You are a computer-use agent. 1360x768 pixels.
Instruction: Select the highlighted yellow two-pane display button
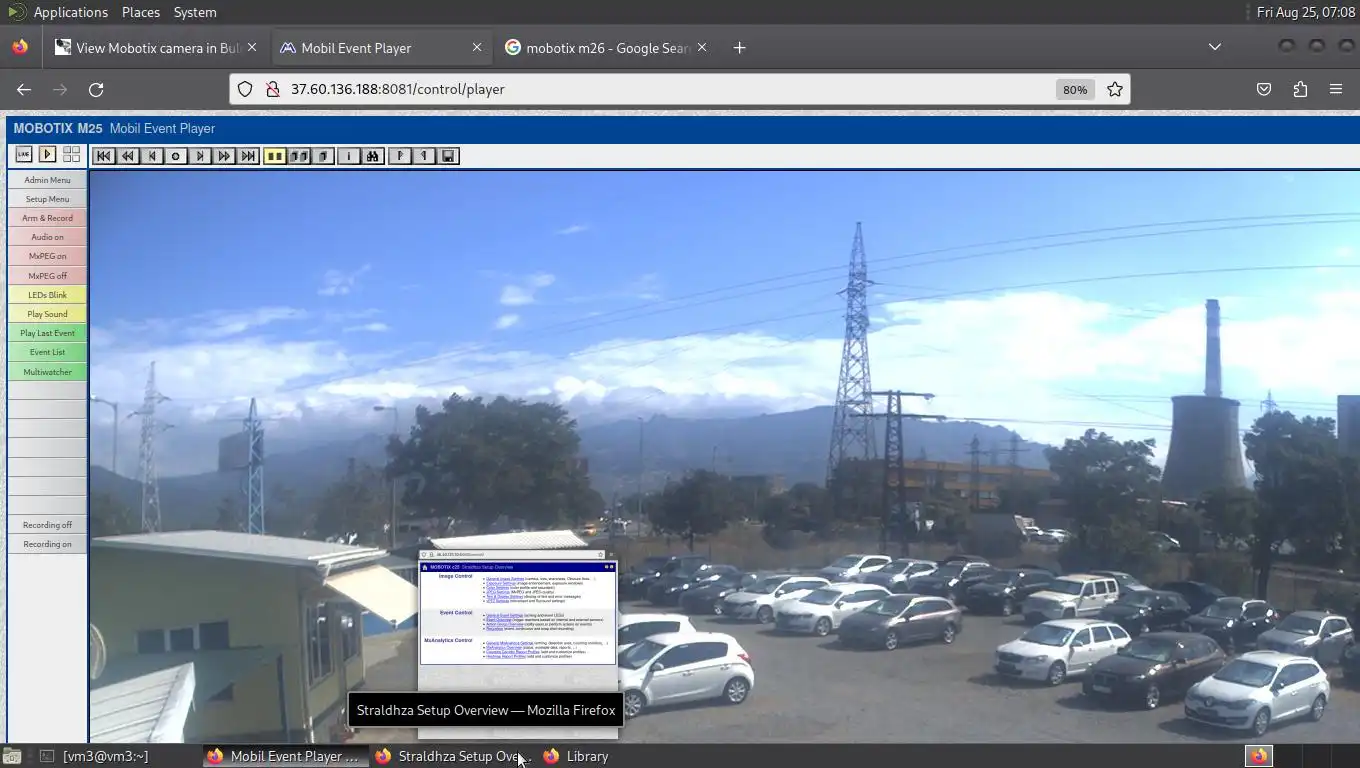click(274, 156)
